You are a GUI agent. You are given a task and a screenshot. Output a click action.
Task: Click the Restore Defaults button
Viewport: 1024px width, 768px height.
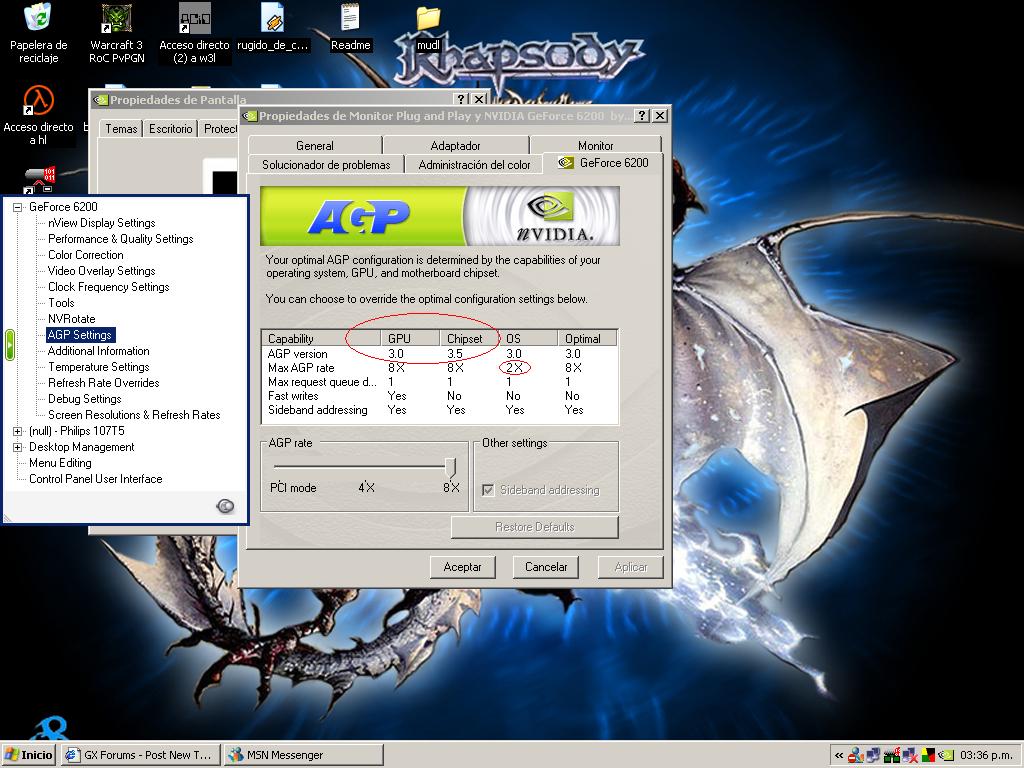pyautogui.click(x=534, y=527)
